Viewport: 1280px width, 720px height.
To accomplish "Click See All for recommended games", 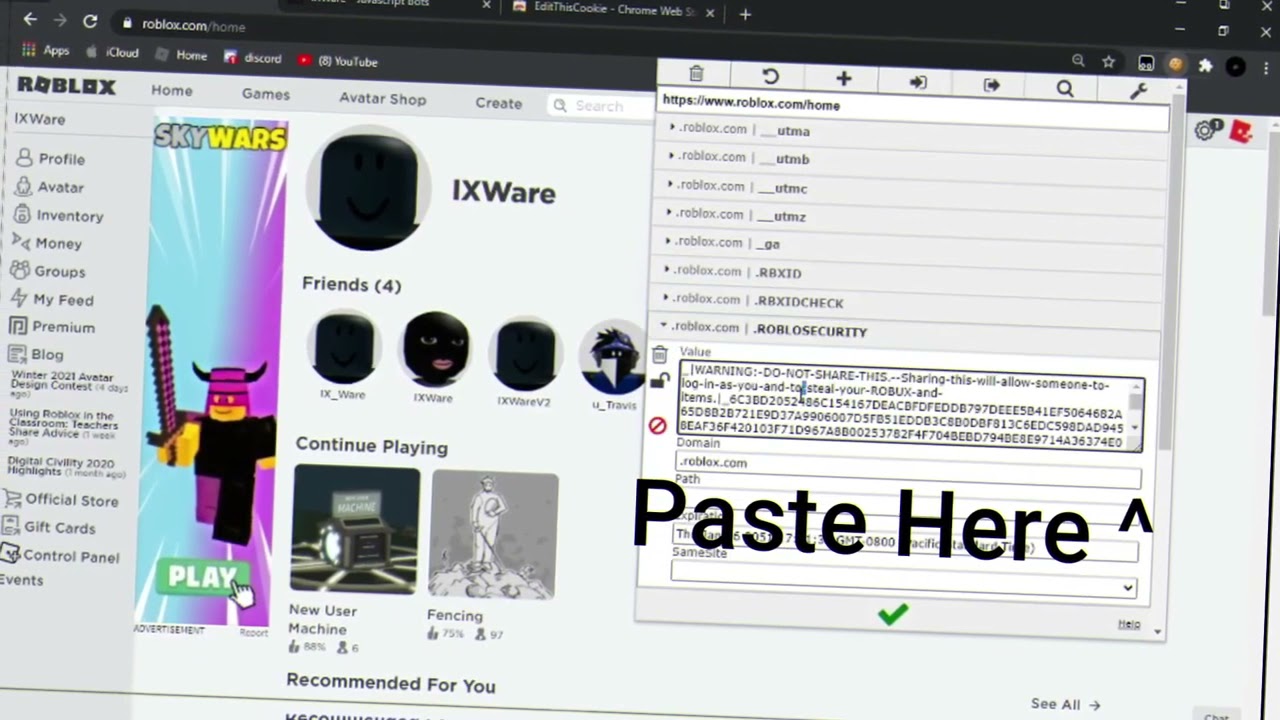I will click(x=1065, y=704).
